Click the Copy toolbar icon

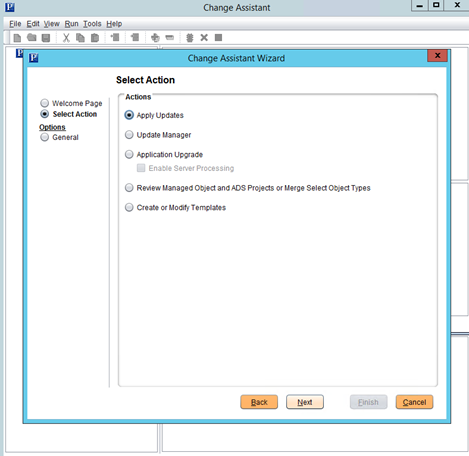tap(80, 38)
